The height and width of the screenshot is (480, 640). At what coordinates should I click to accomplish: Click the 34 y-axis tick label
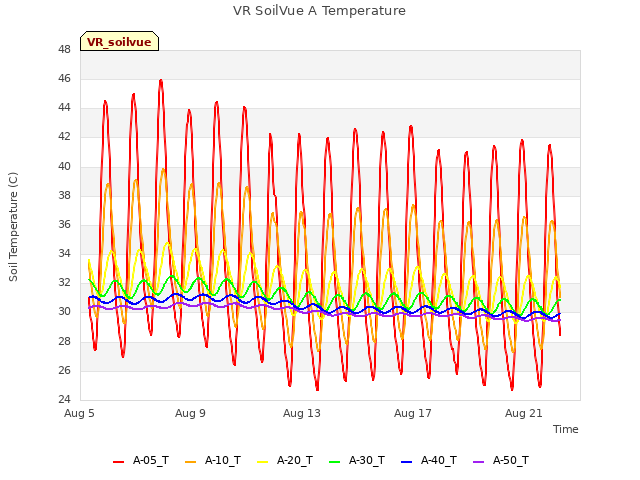(64, 254)
